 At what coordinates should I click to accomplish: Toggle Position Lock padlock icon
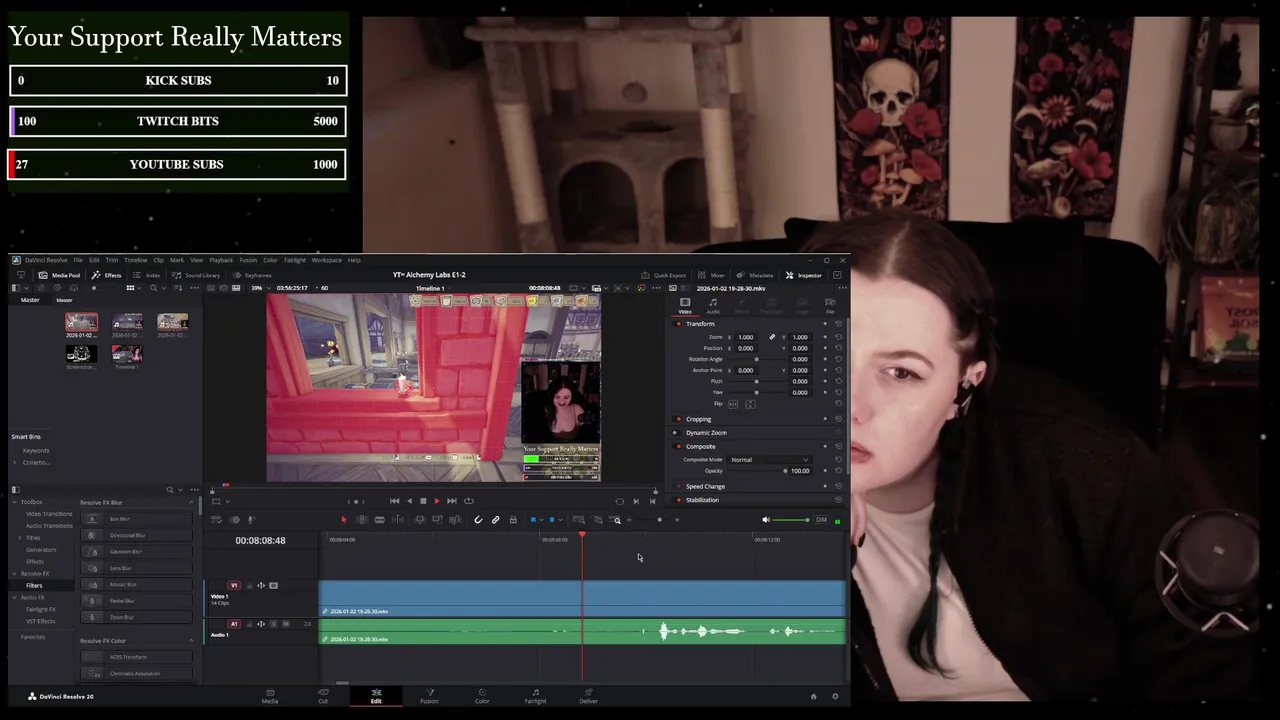[x=513, y=520]
